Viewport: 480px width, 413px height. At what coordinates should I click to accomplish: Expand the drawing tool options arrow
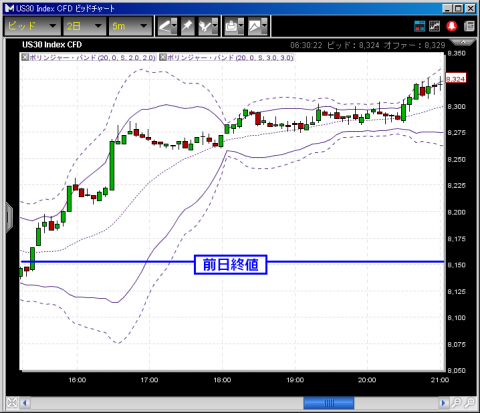click(x=174, y=26)
